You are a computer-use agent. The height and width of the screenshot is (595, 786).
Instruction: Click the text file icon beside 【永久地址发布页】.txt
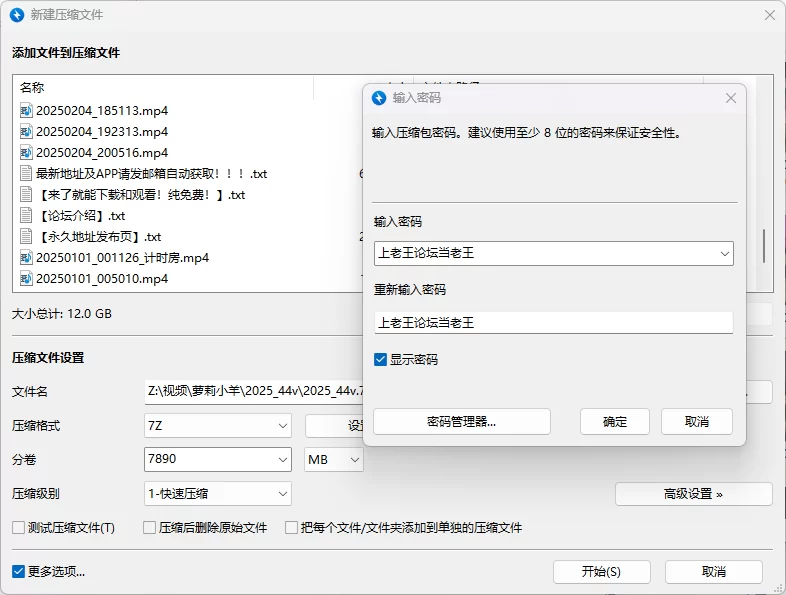click(26, 236)
